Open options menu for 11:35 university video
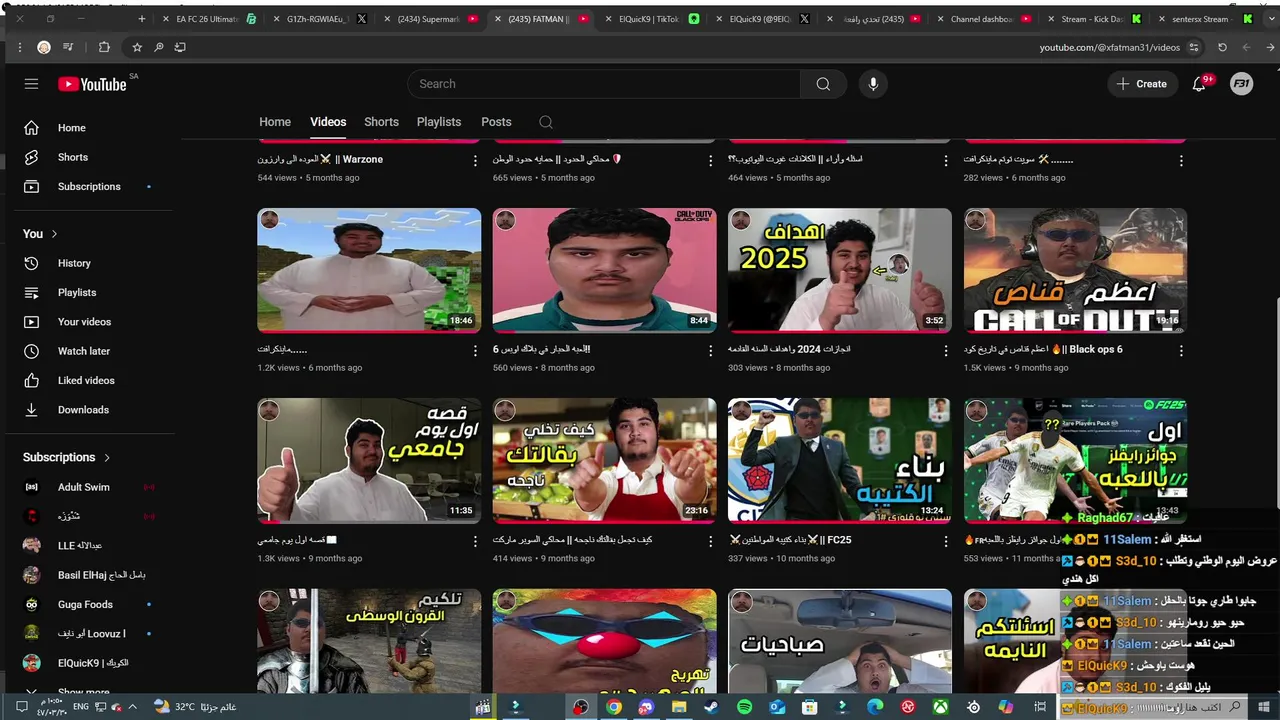 click(x=475, y=541)
